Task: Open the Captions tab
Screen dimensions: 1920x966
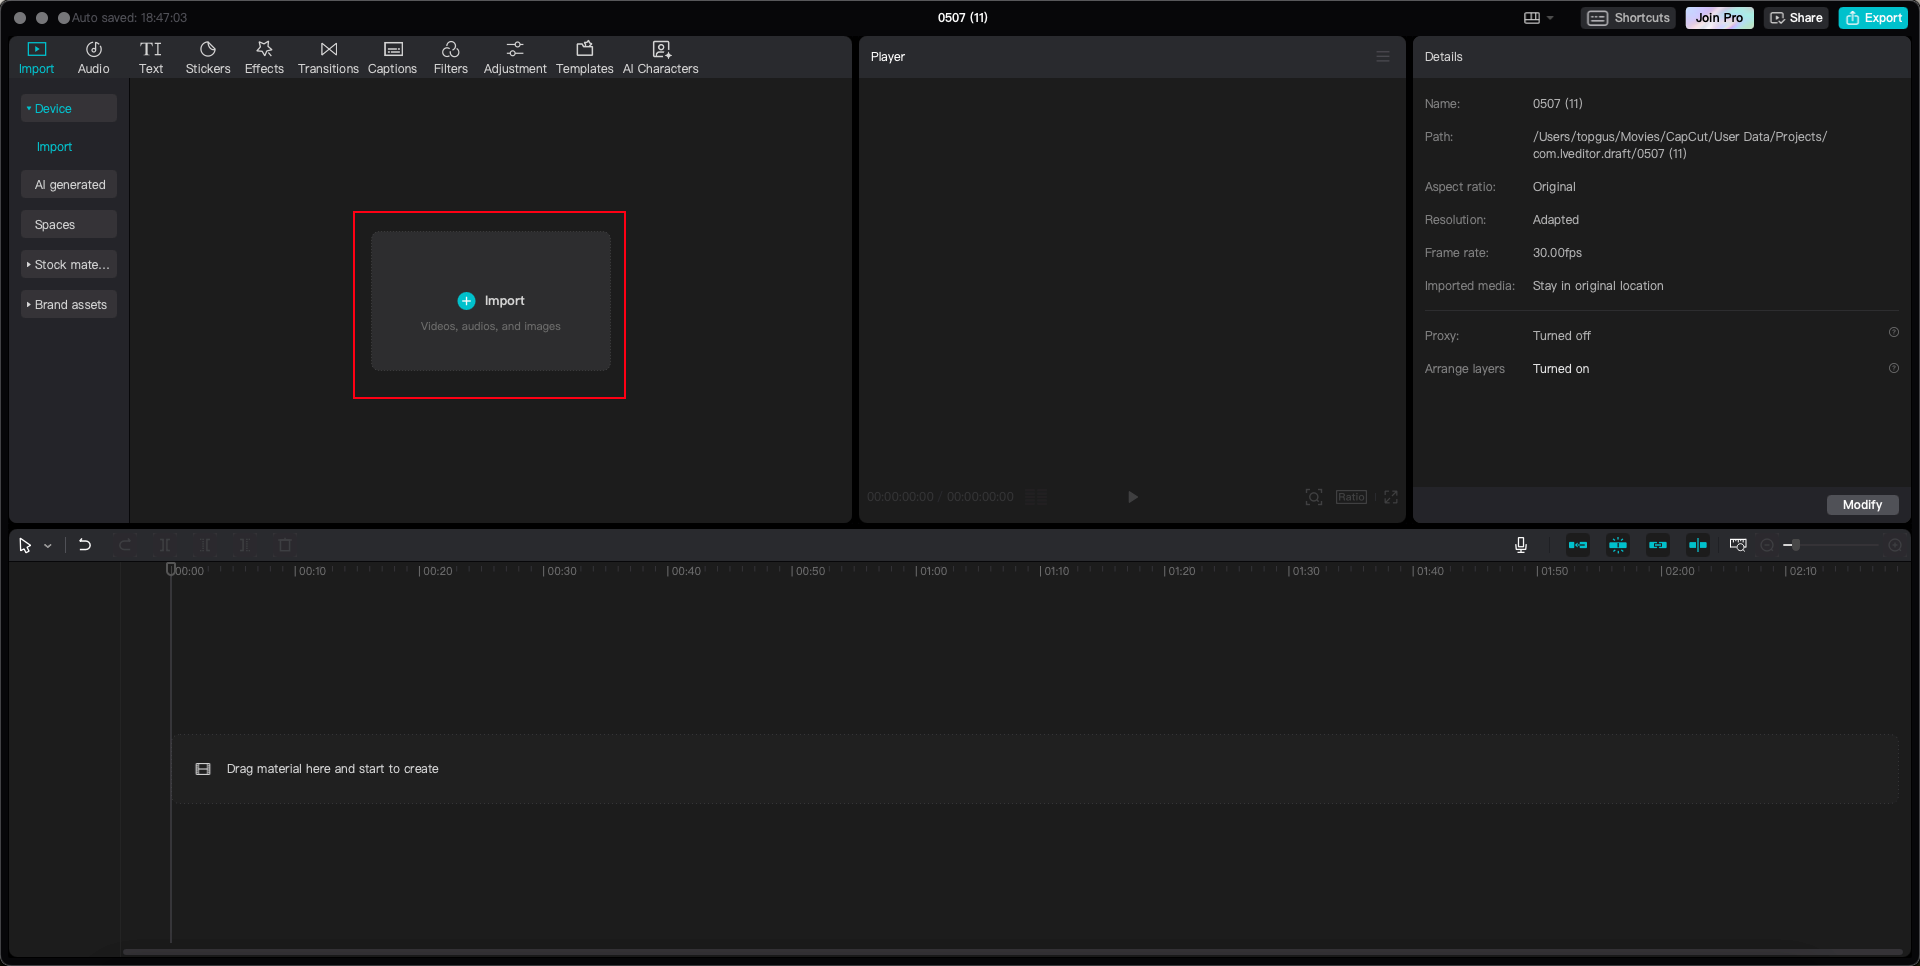Action: pyautogui.click(x=392, y=58)
